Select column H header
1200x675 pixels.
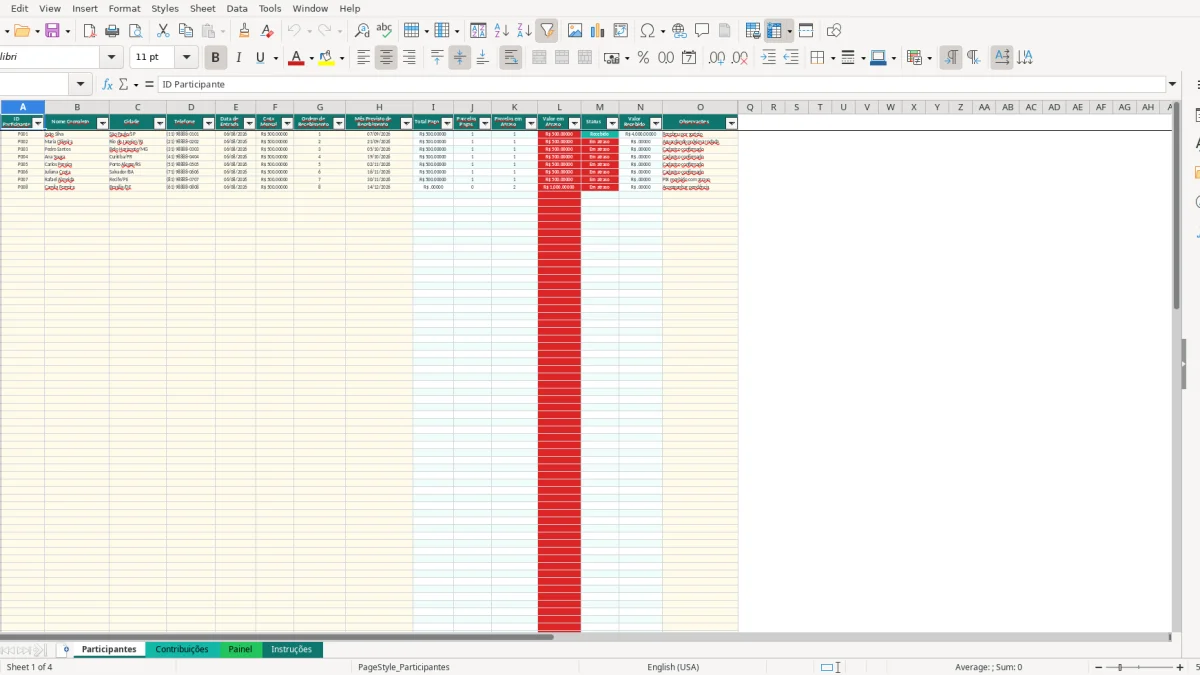point(379,107)
